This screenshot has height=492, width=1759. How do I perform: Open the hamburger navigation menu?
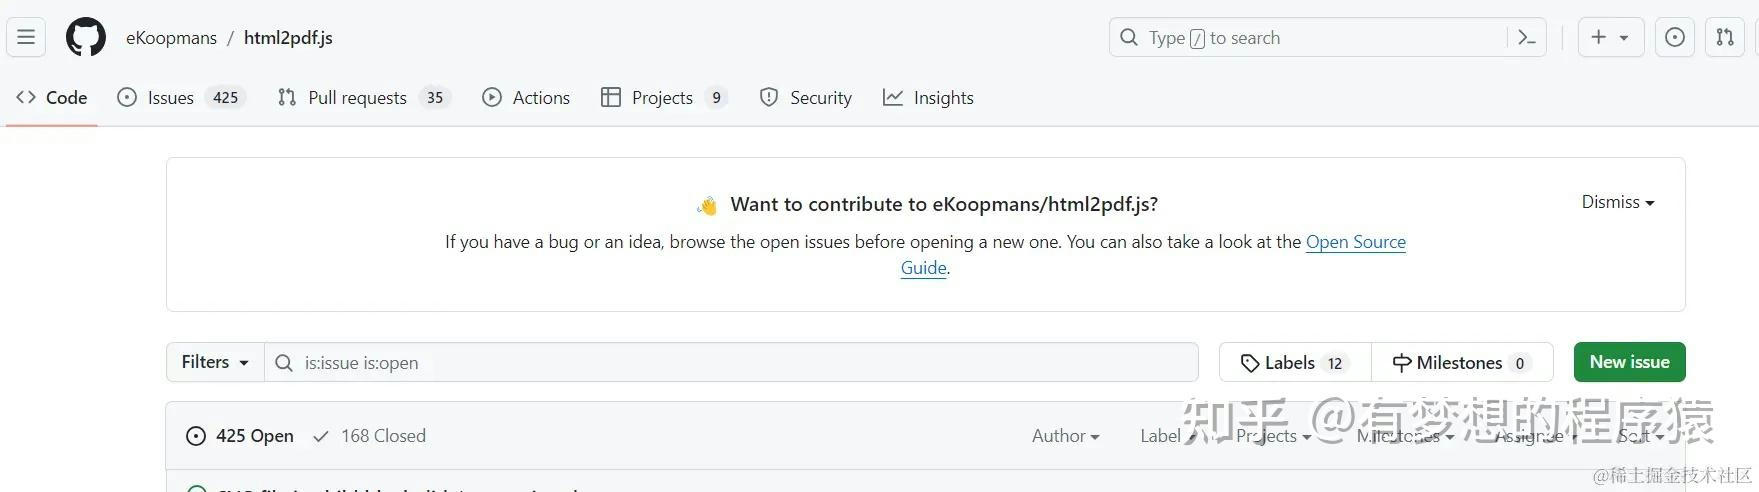[26, 38]
